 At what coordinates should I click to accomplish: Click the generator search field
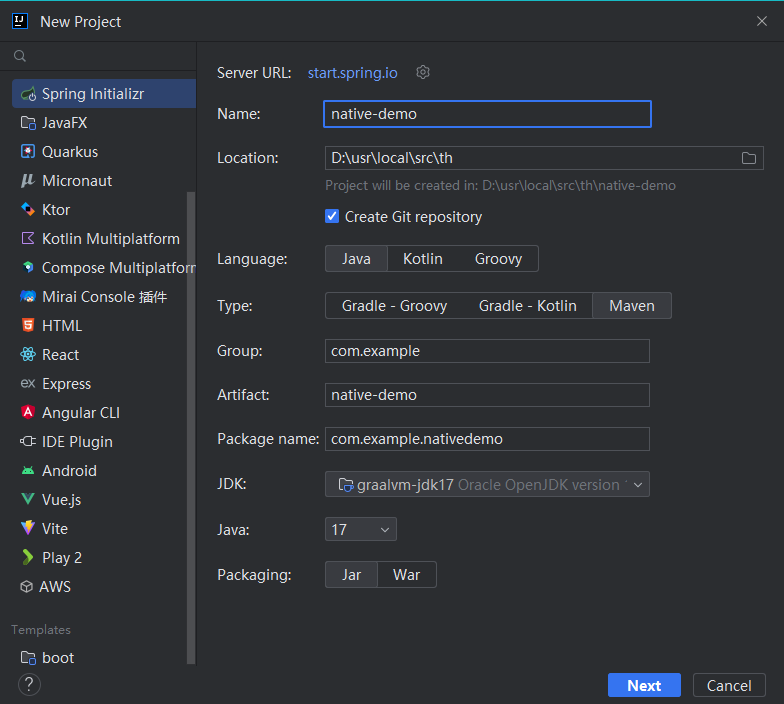click(98, 56)
